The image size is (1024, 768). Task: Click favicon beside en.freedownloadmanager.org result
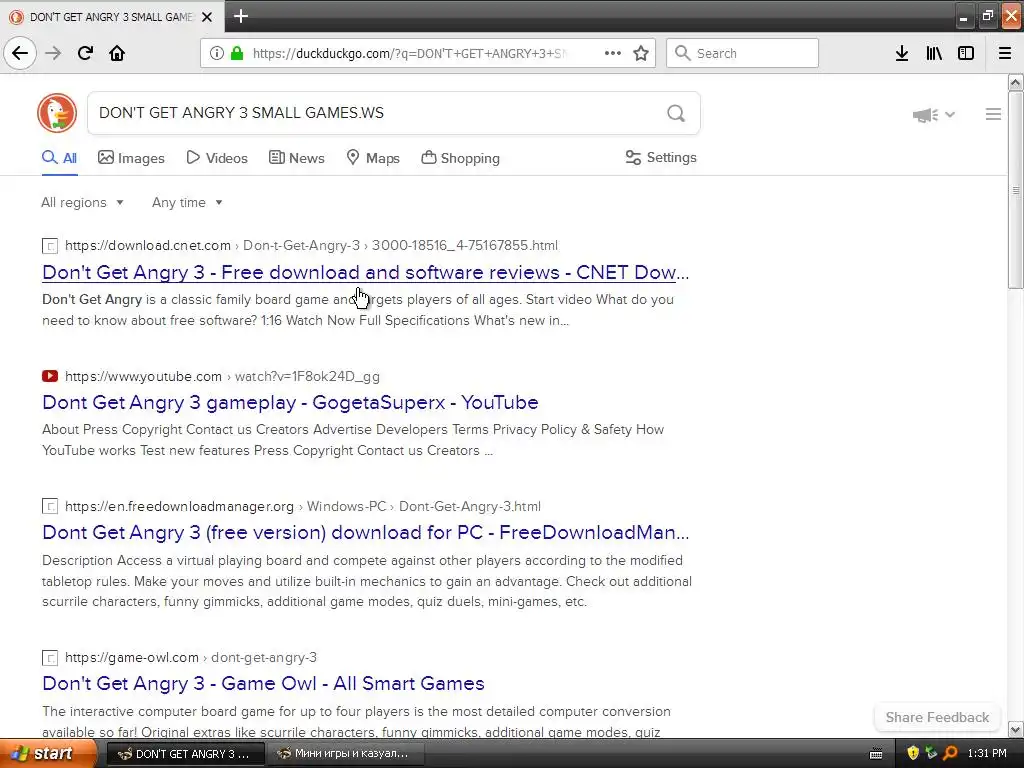click(x=50, y=506)
